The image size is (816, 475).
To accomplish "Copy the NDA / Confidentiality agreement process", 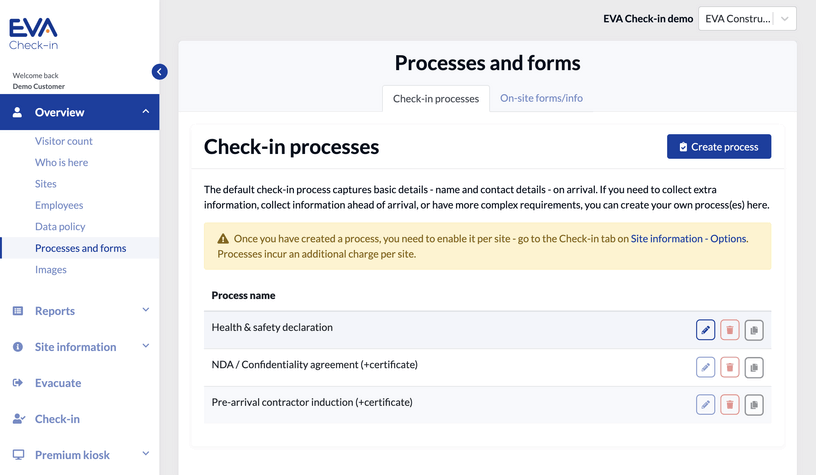I will 754,368.
